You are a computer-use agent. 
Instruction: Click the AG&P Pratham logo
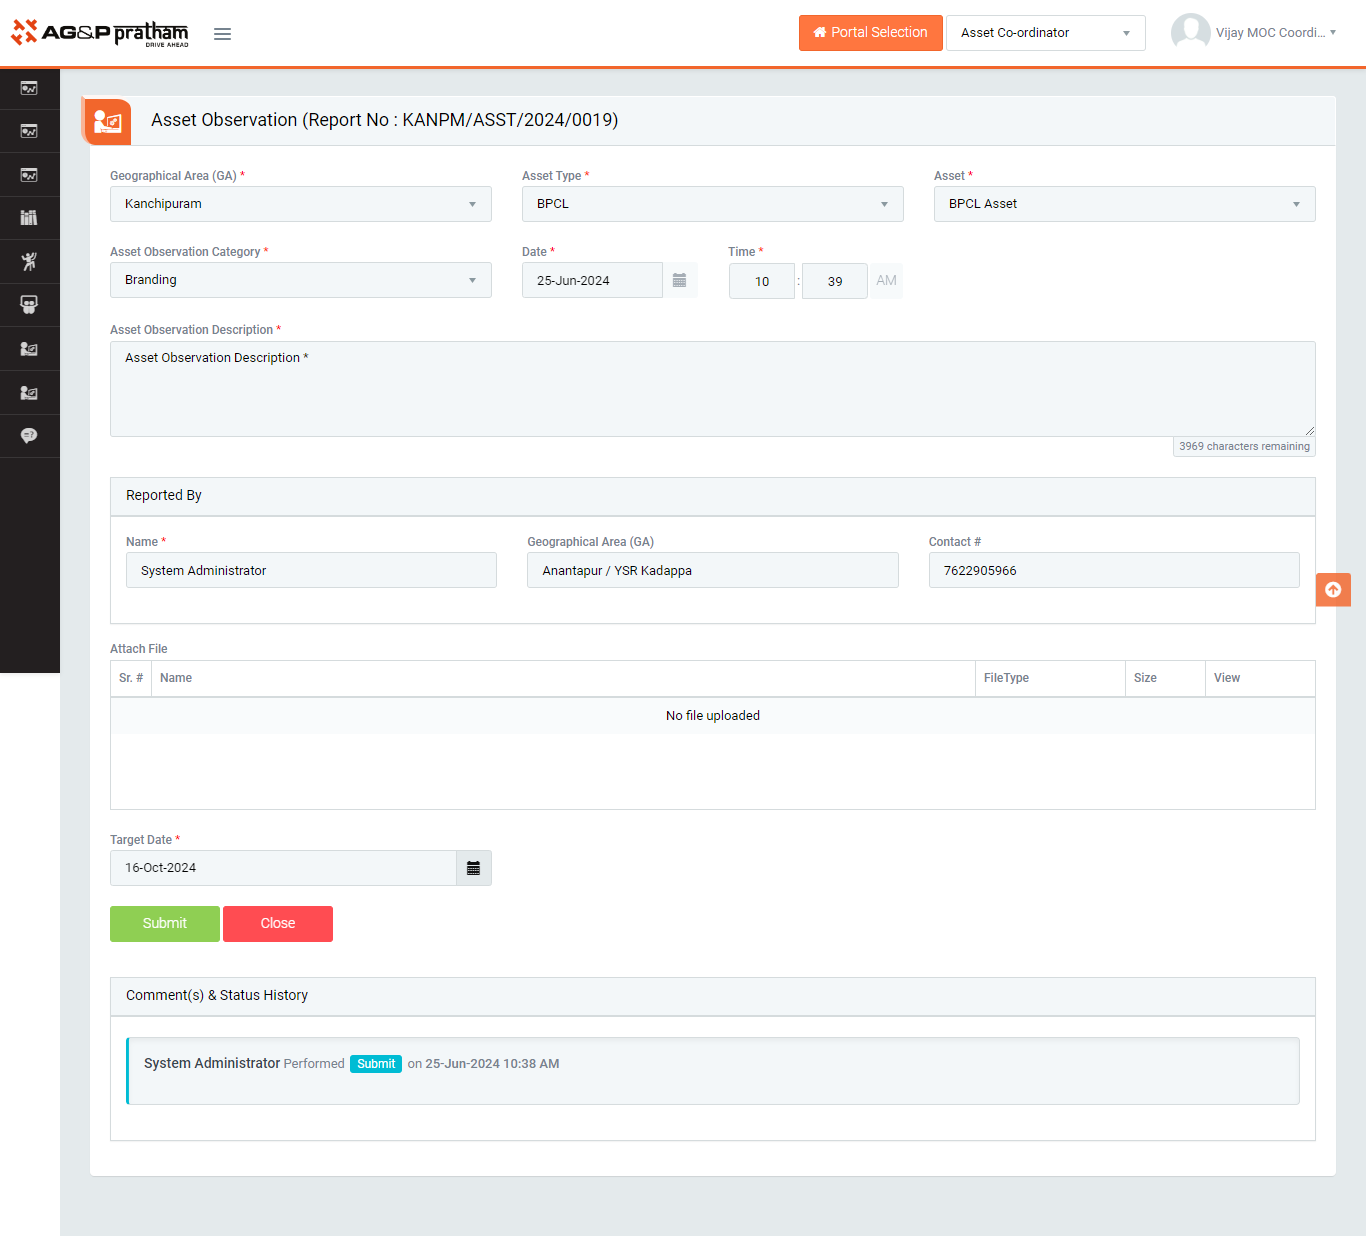tap(100, 33)
